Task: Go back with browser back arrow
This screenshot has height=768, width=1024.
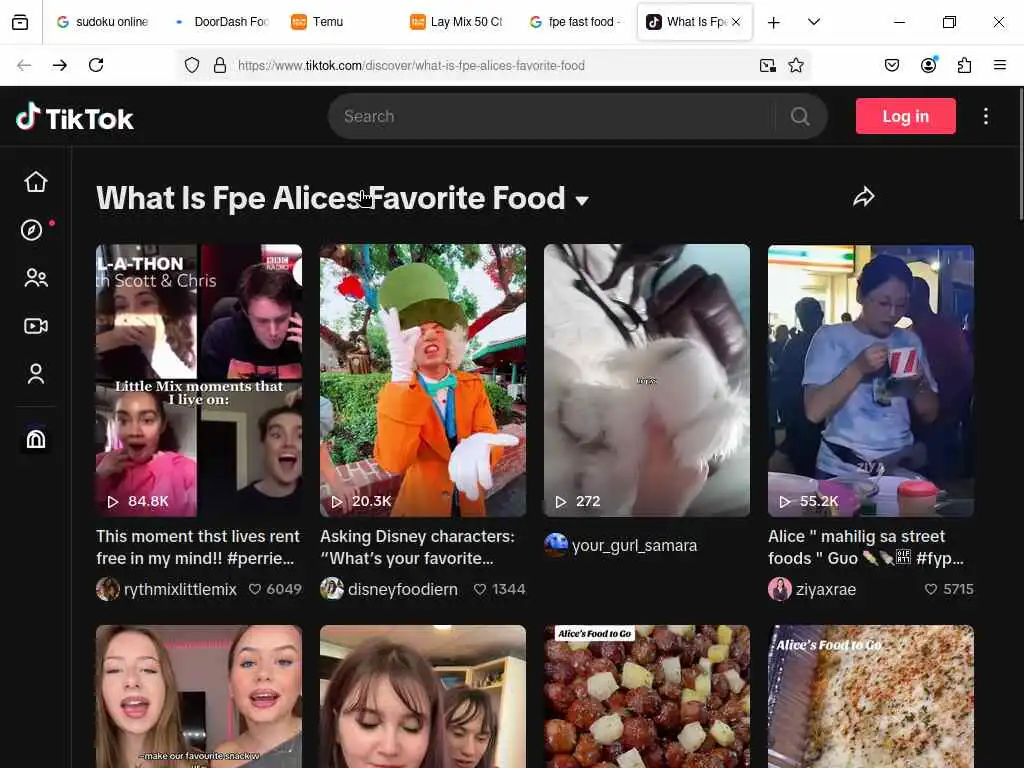Action: (x=24, y=65)
